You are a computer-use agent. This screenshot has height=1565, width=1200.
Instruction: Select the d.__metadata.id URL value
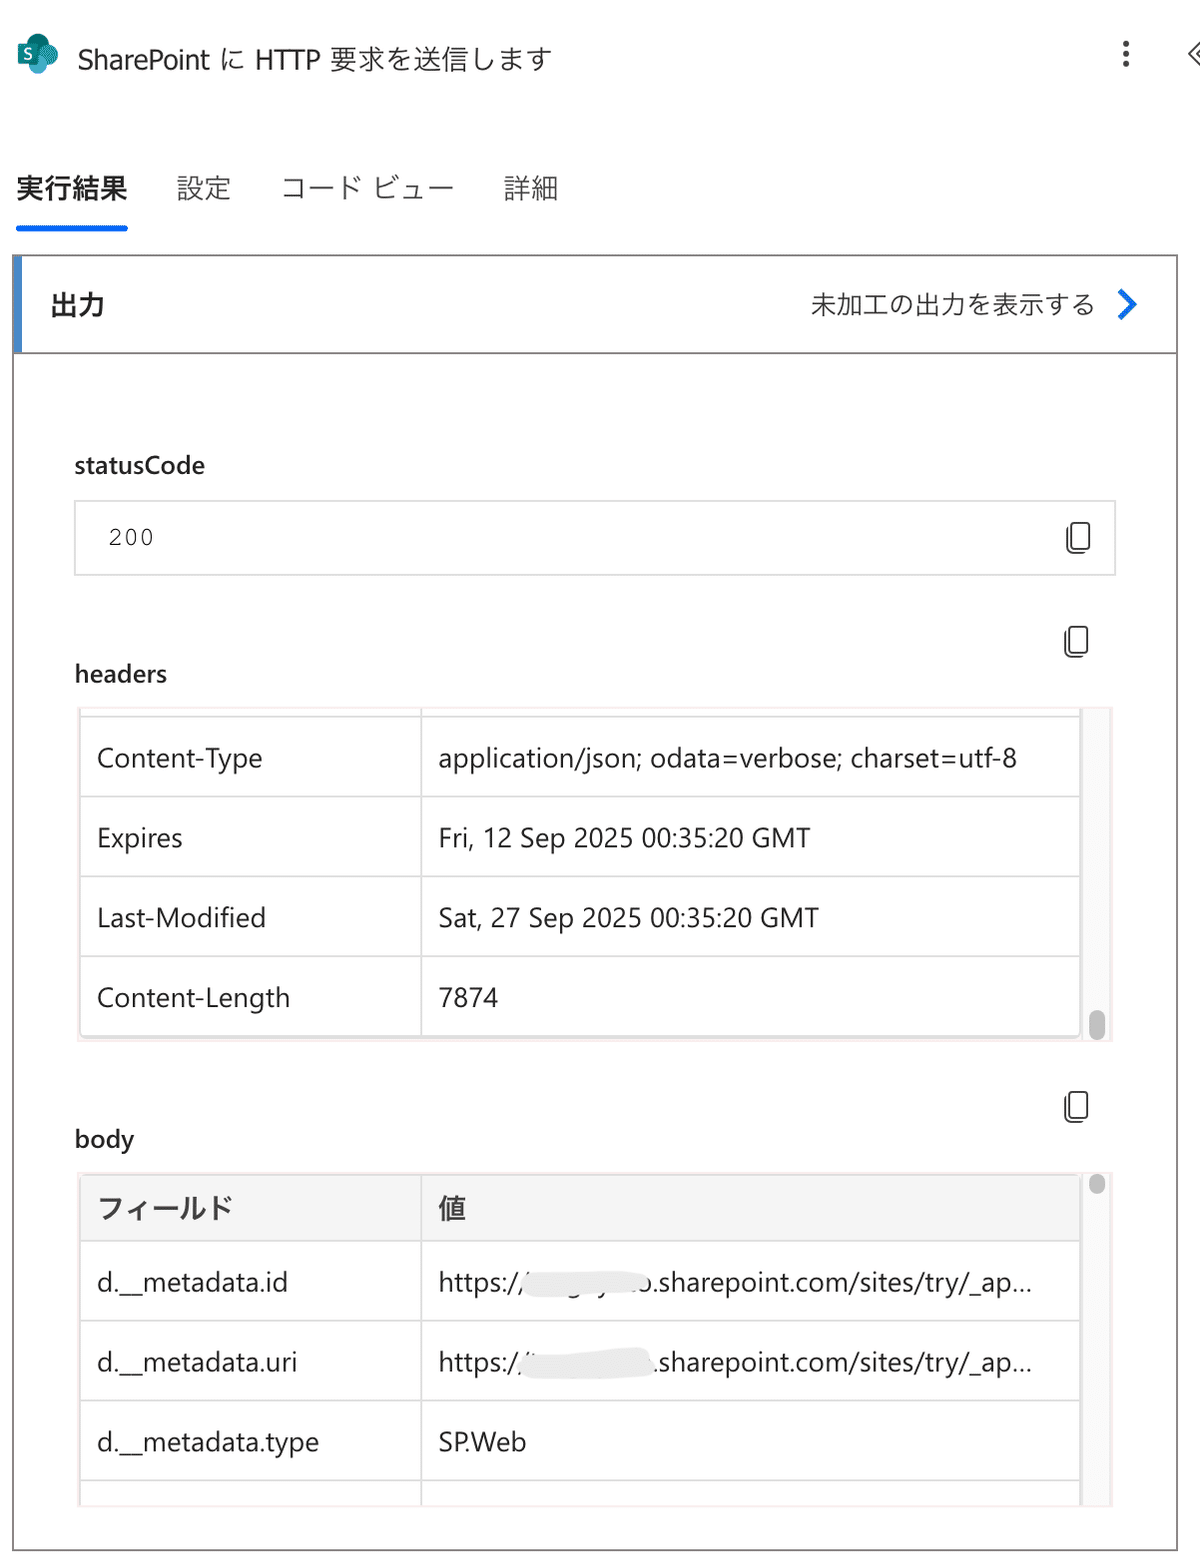735,1282
